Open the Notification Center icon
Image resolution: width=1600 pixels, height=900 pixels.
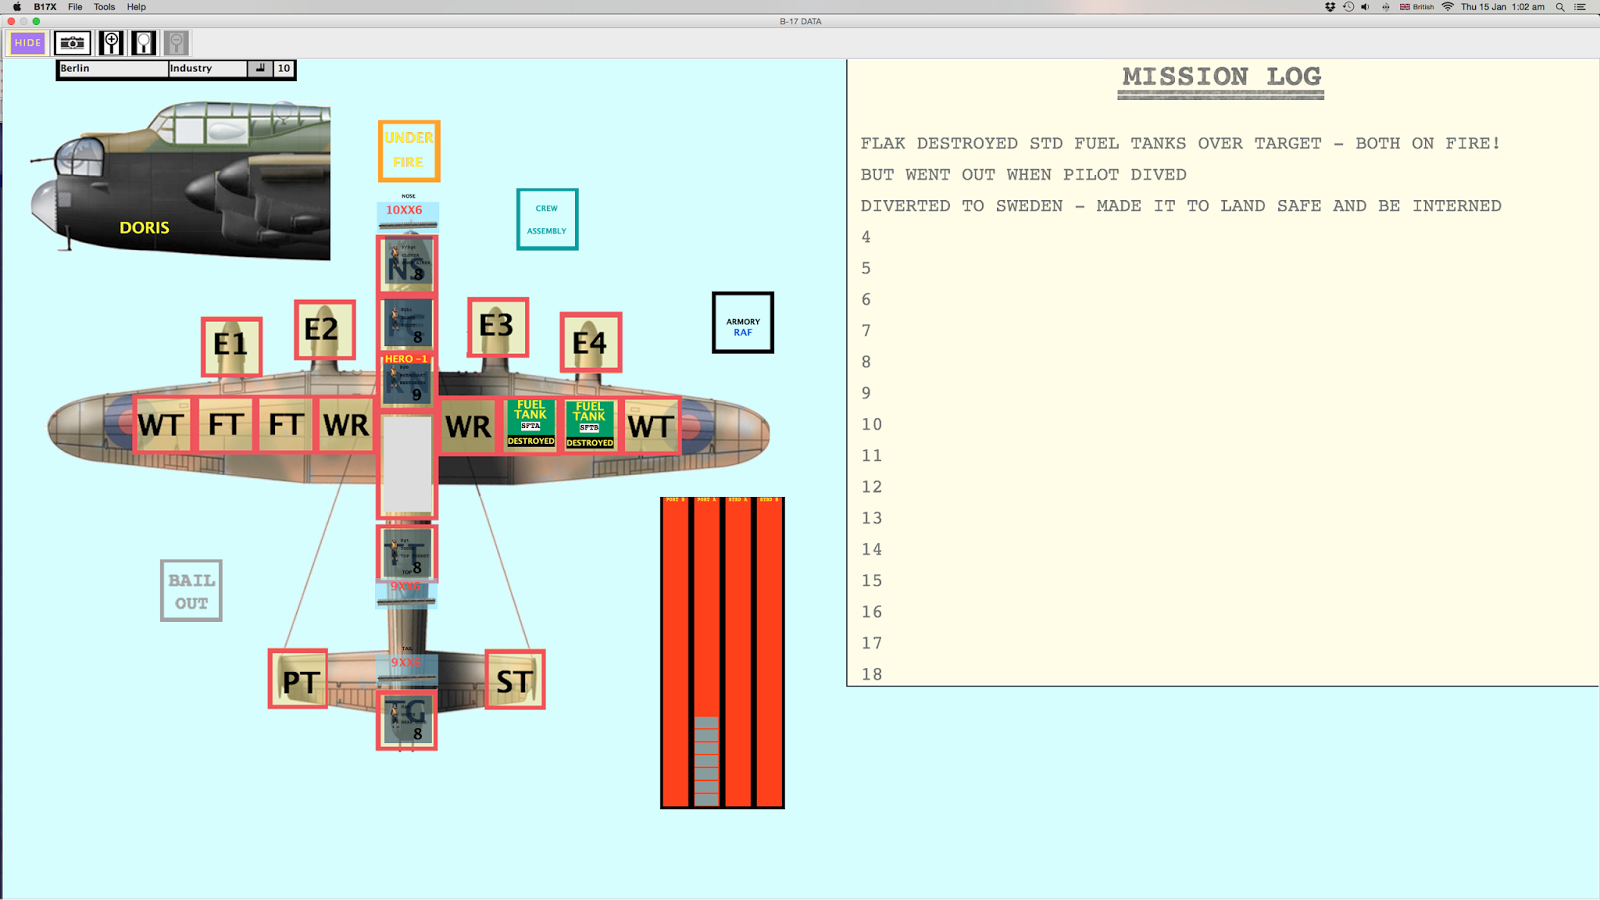tap(1581, 7)
